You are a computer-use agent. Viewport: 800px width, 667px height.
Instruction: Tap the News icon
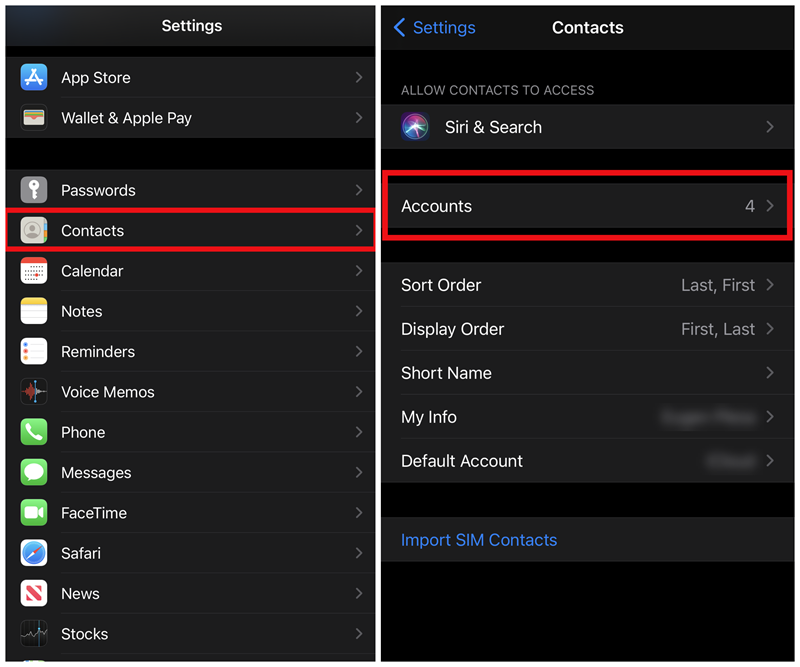coord(34,594)
